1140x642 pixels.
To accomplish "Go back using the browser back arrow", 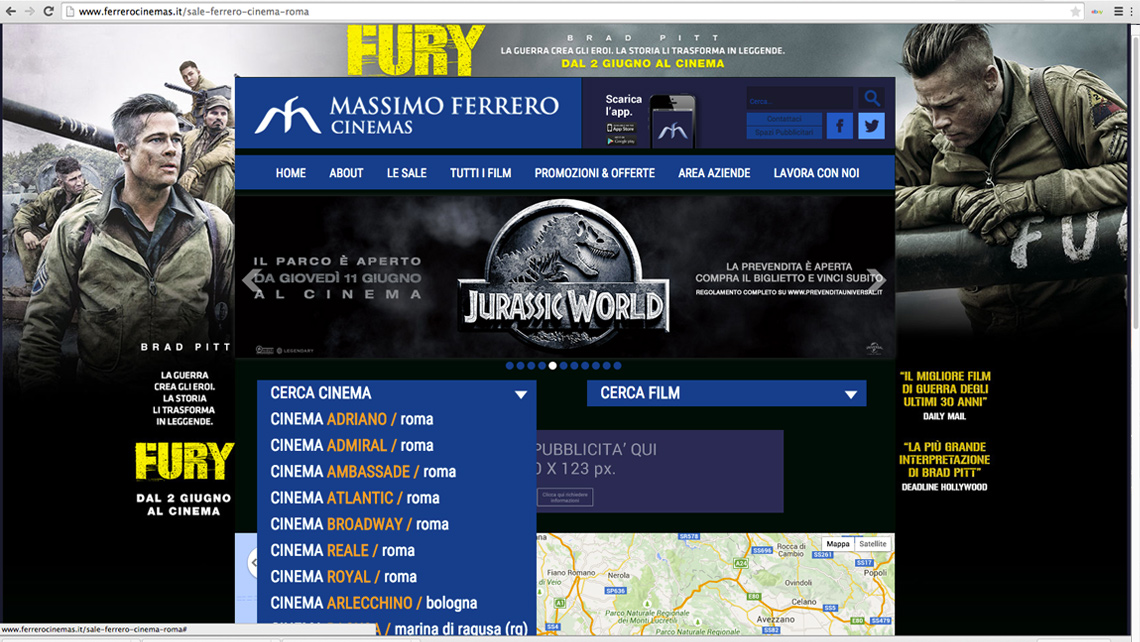I will (11, 12).
